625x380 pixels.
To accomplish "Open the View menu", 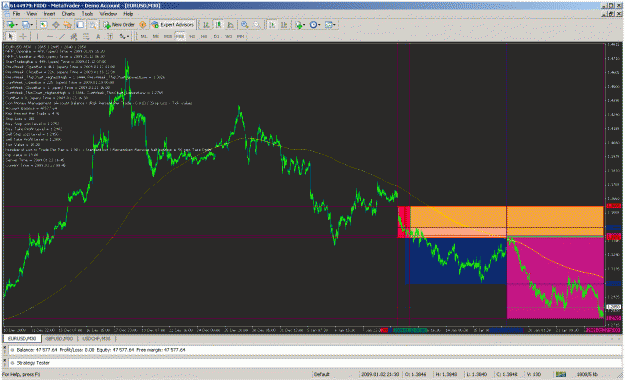I will [x=31, y=14].
